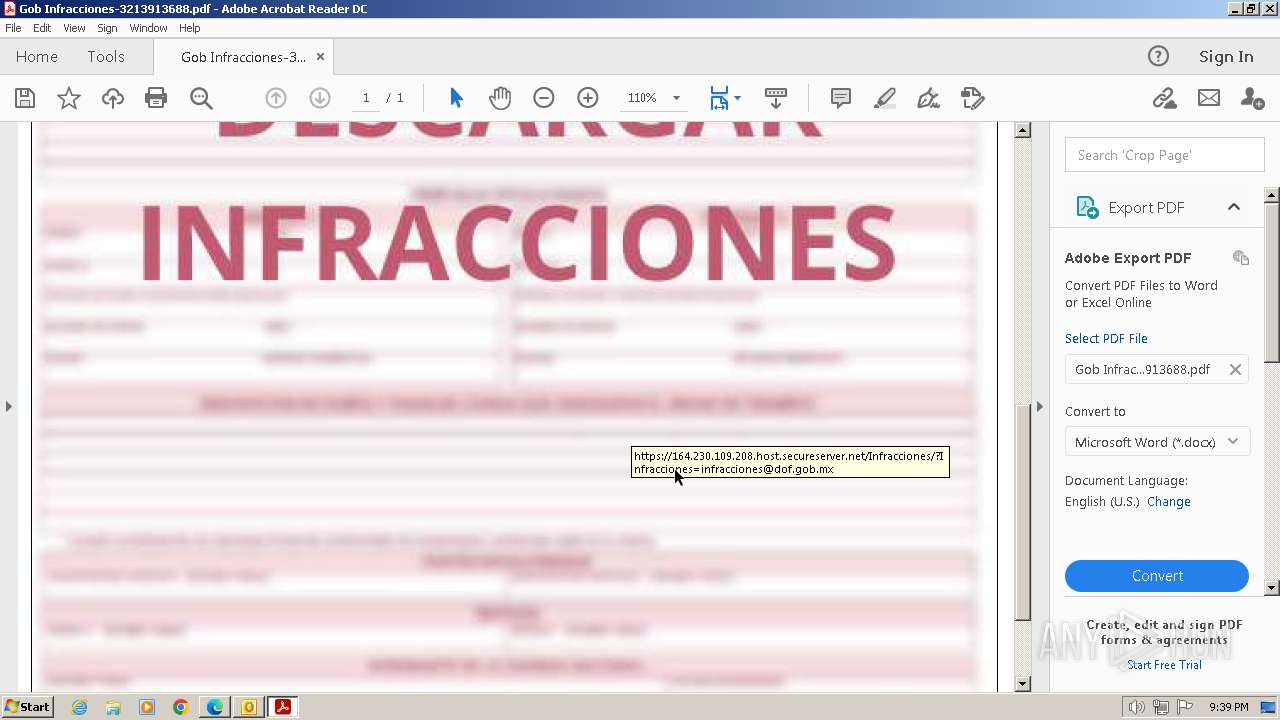This screenshot has height=720, width=1280.
Task: Open the more tools stamp icon
Action: [973, 98]
